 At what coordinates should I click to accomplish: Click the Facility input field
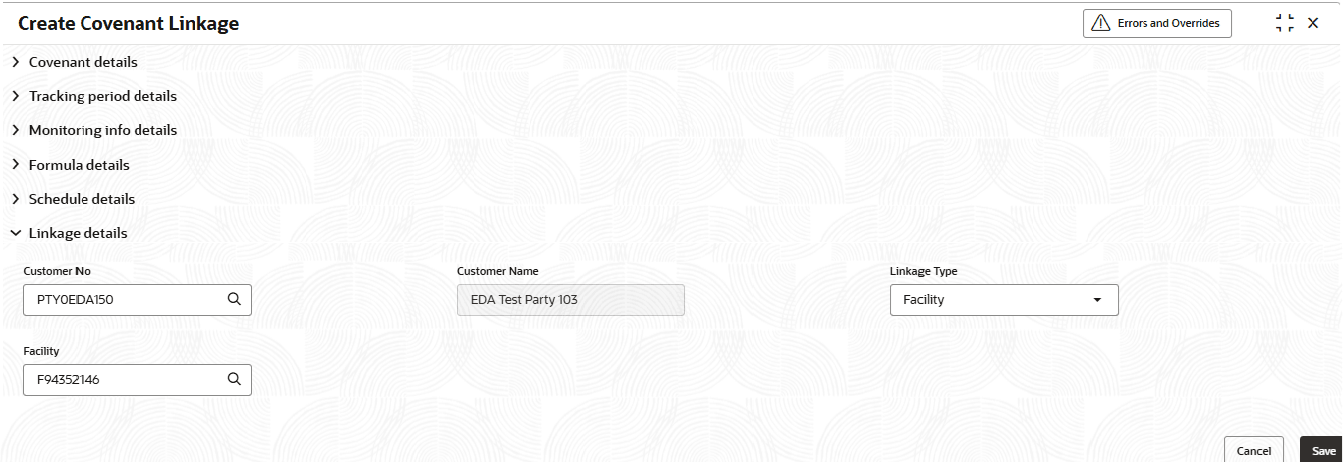125,379
